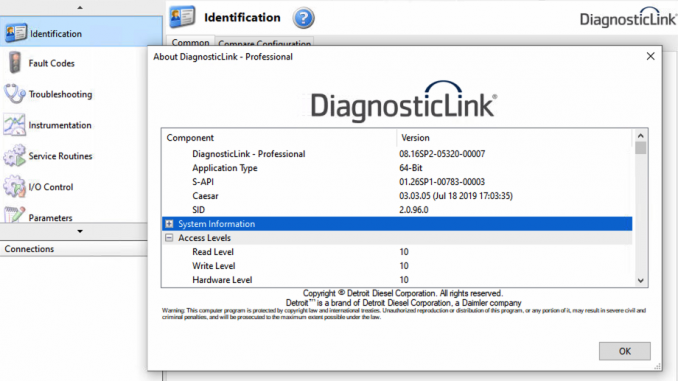Select the Read Level row

(x=397, y=252)
